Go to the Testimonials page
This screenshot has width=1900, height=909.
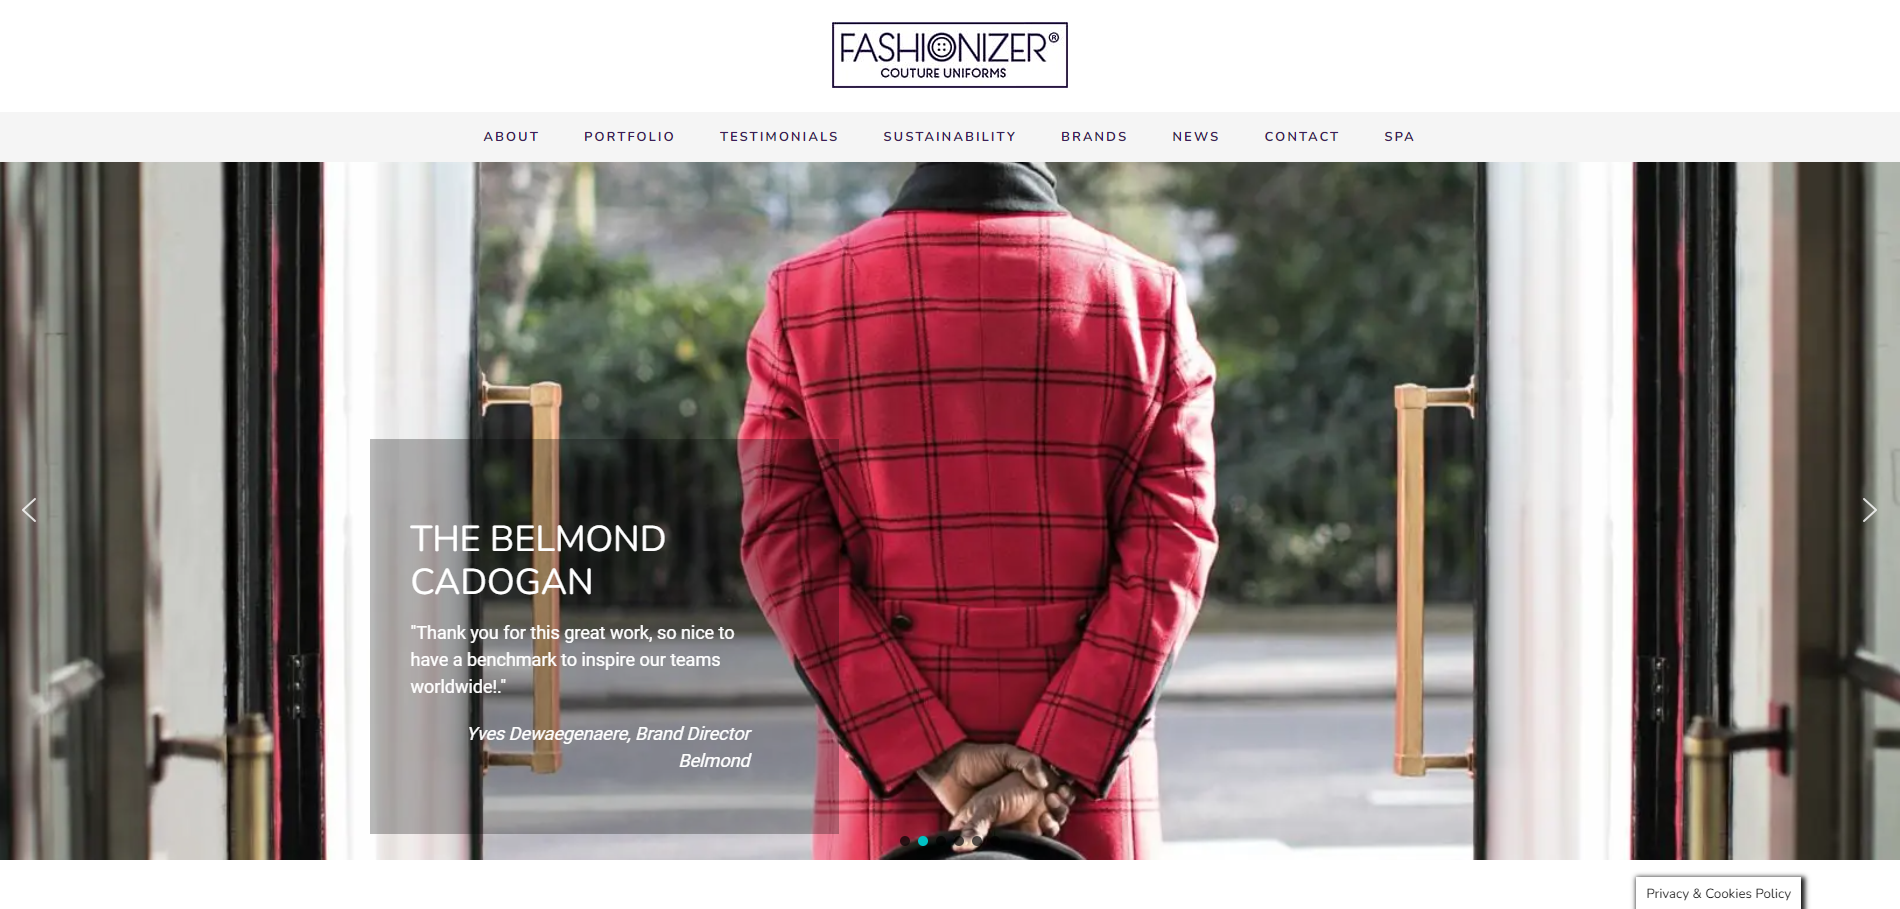coord(779,137)
